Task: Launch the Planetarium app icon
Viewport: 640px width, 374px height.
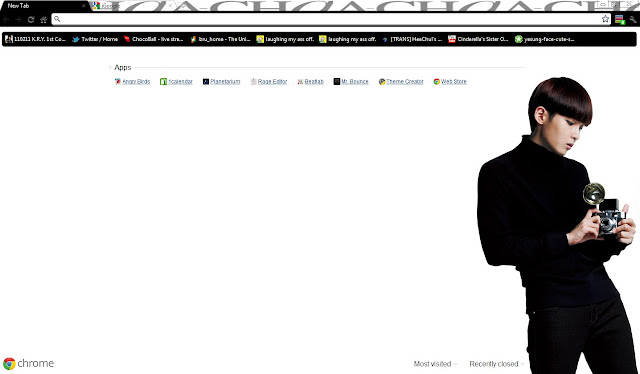Action: pos(206,82)
